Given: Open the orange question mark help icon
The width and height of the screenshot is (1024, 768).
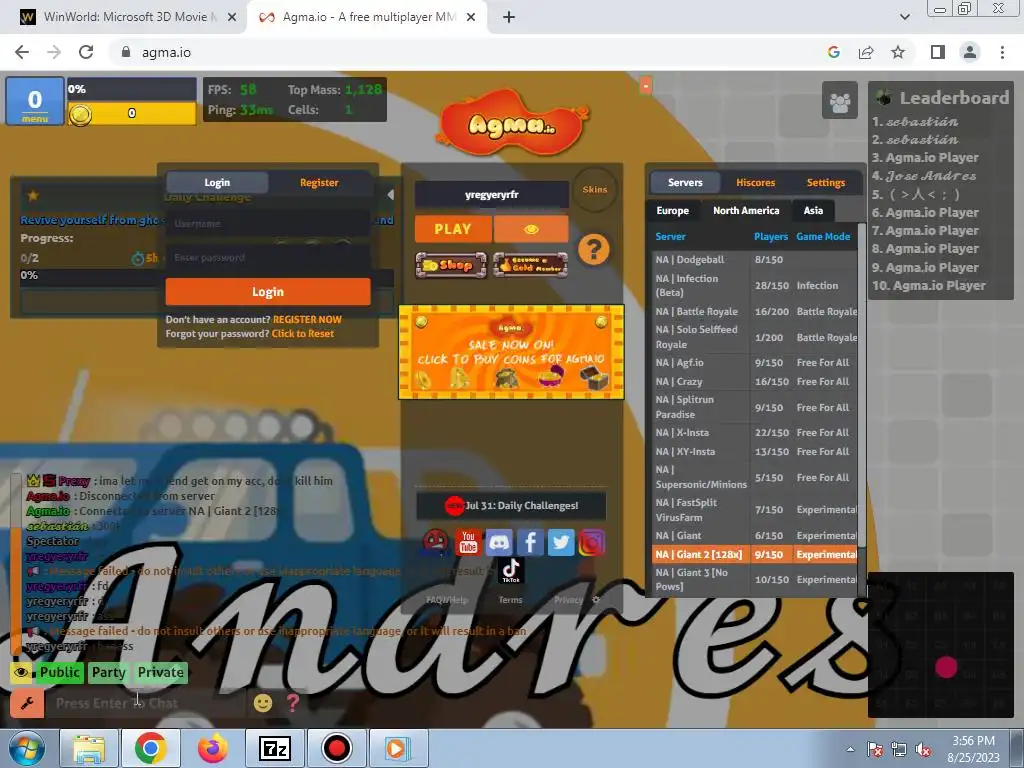Looking at the screenshot, I should tap(594, 249).
